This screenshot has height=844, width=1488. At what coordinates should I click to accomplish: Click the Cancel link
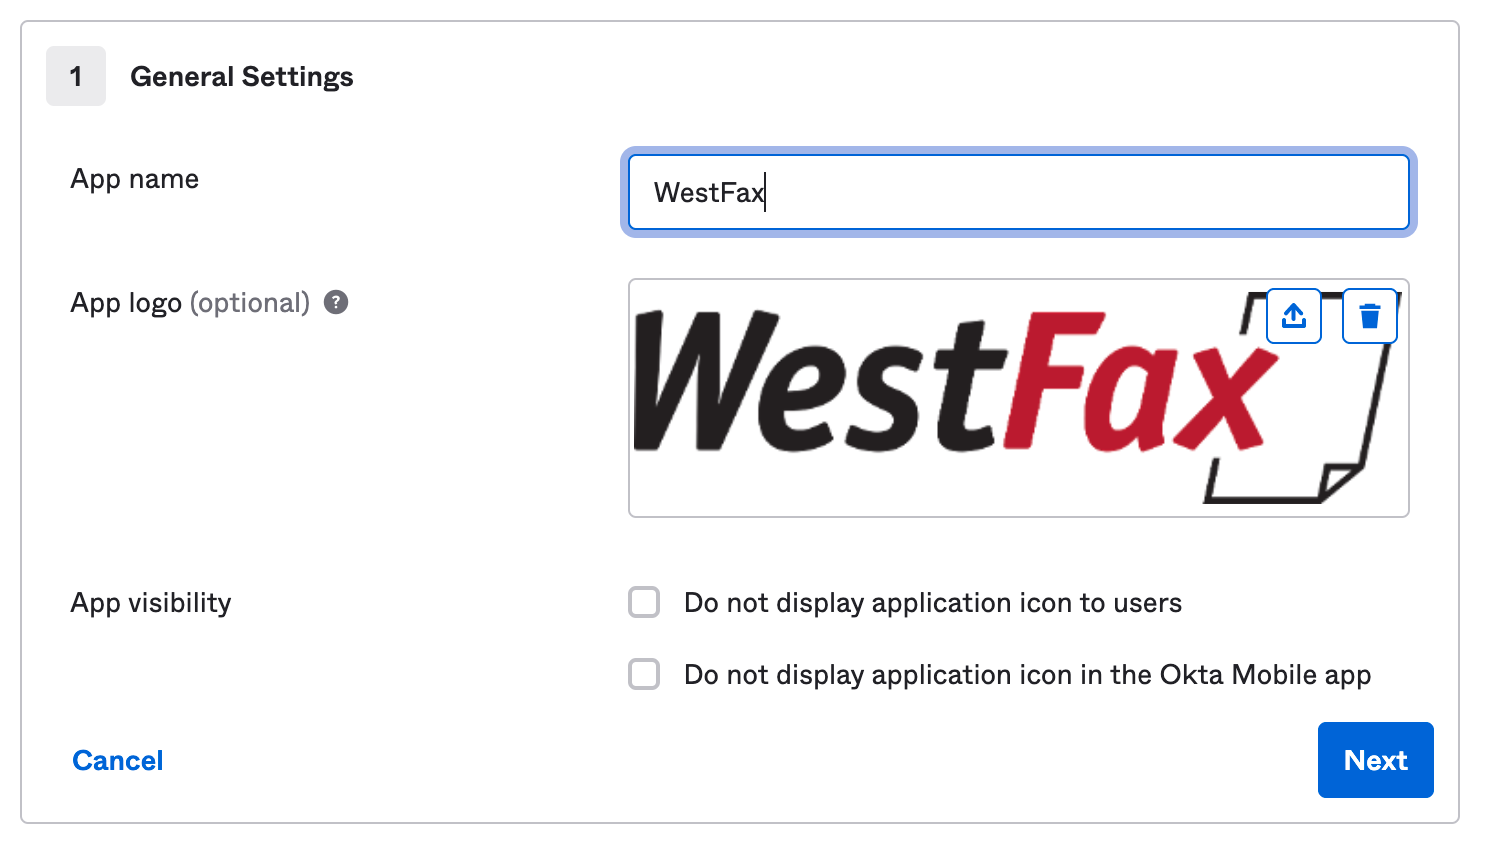118,760
